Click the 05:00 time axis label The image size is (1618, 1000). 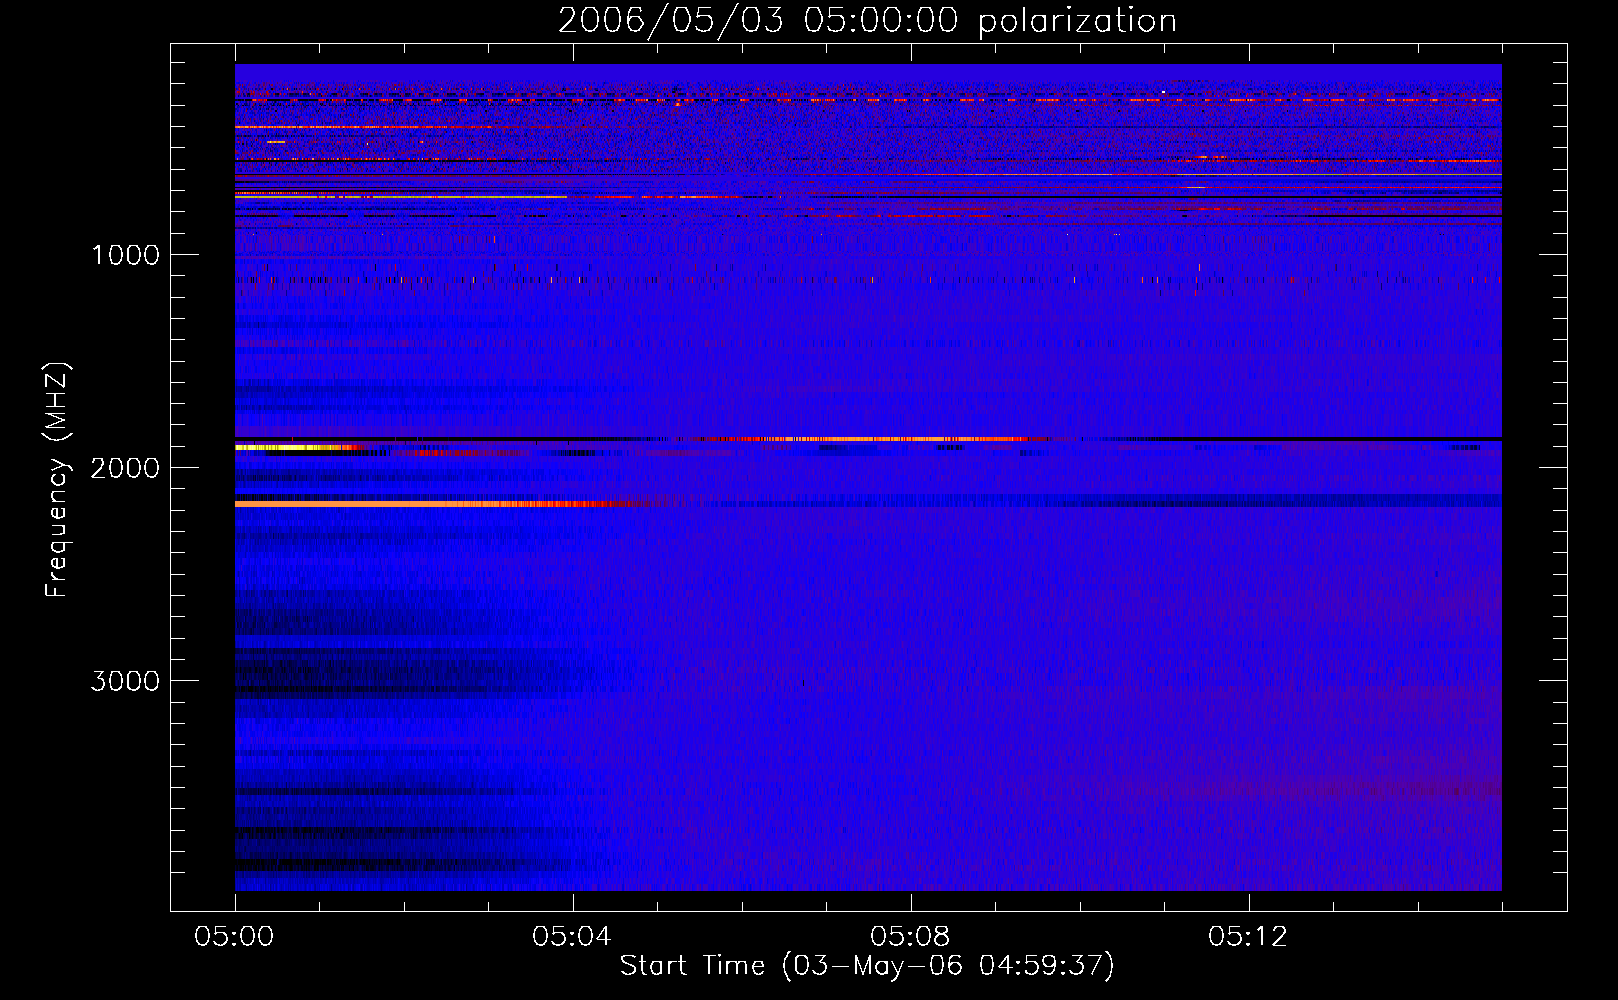pos(234,937)
